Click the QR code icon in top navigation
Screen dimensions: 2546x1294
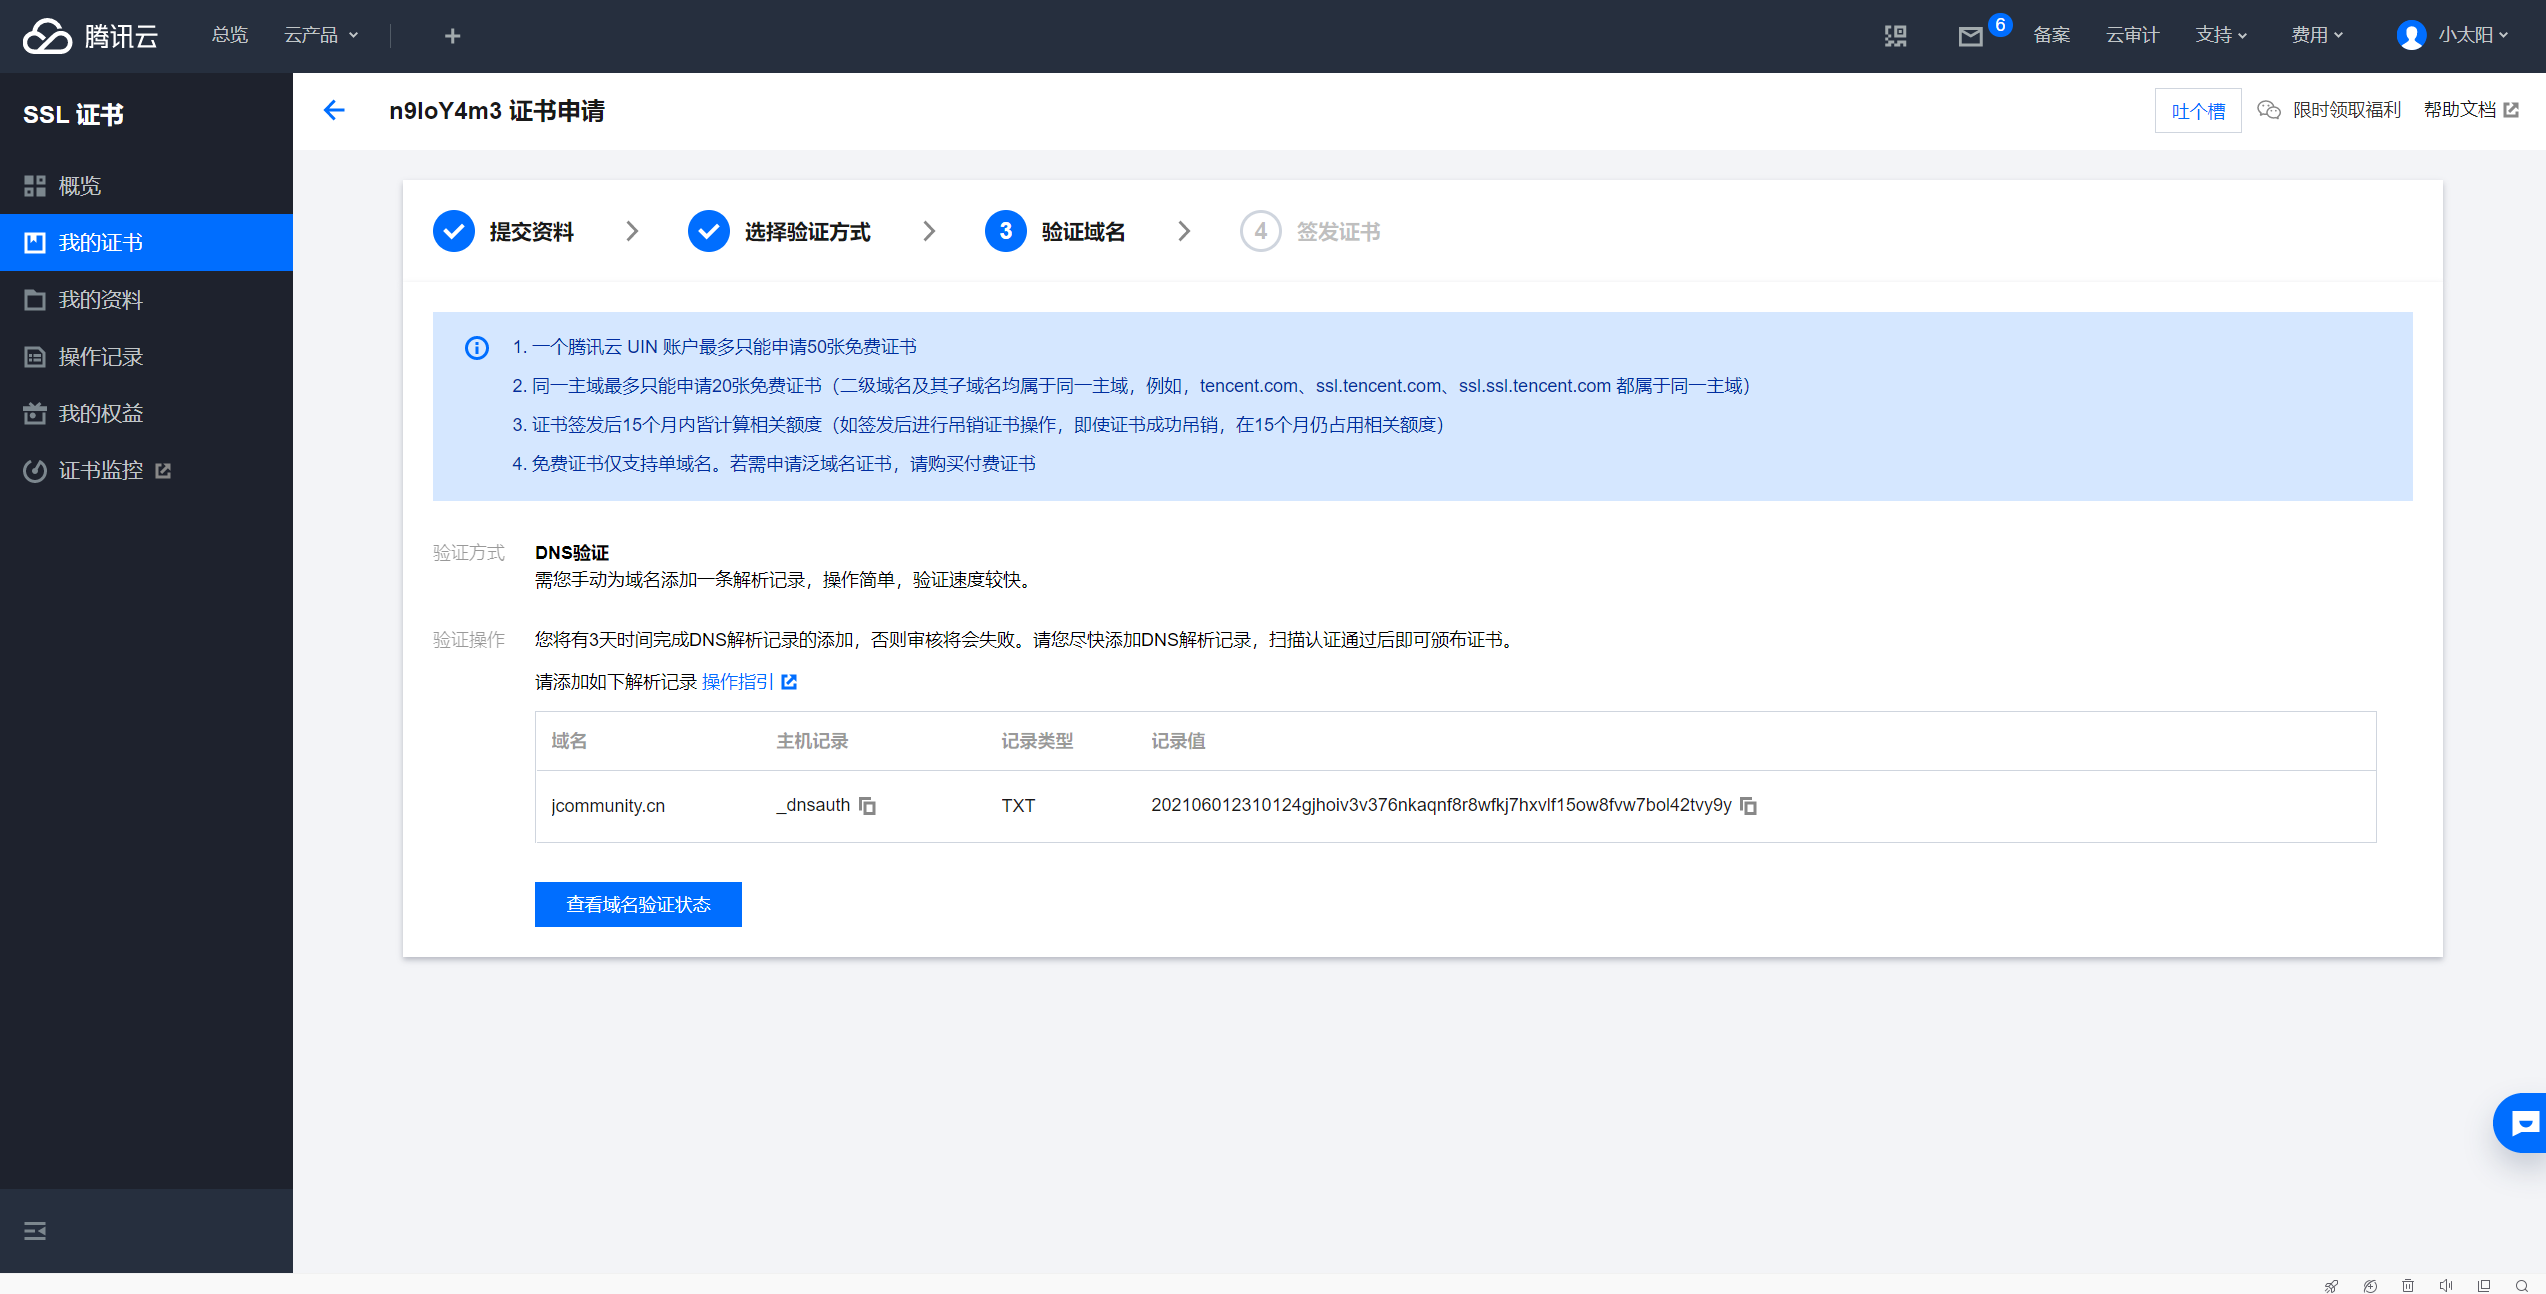(x=1896, y=35)
